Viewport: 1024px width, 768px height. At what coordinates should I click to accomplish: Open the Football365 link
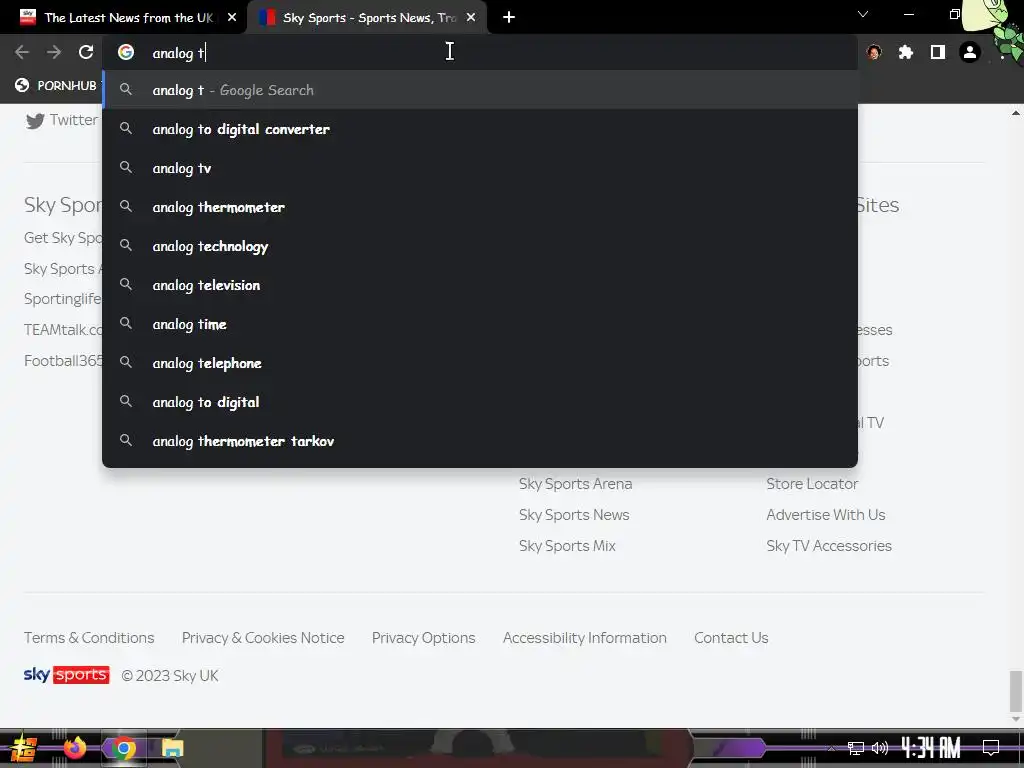63,360
